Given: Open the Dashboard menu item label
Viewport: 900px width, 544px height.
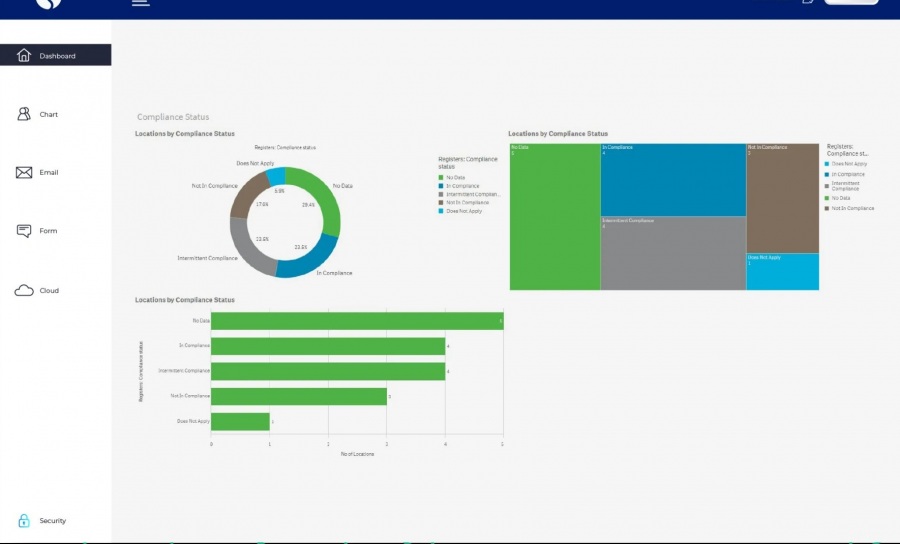Looking at the screenshot, I should point(57,56).
